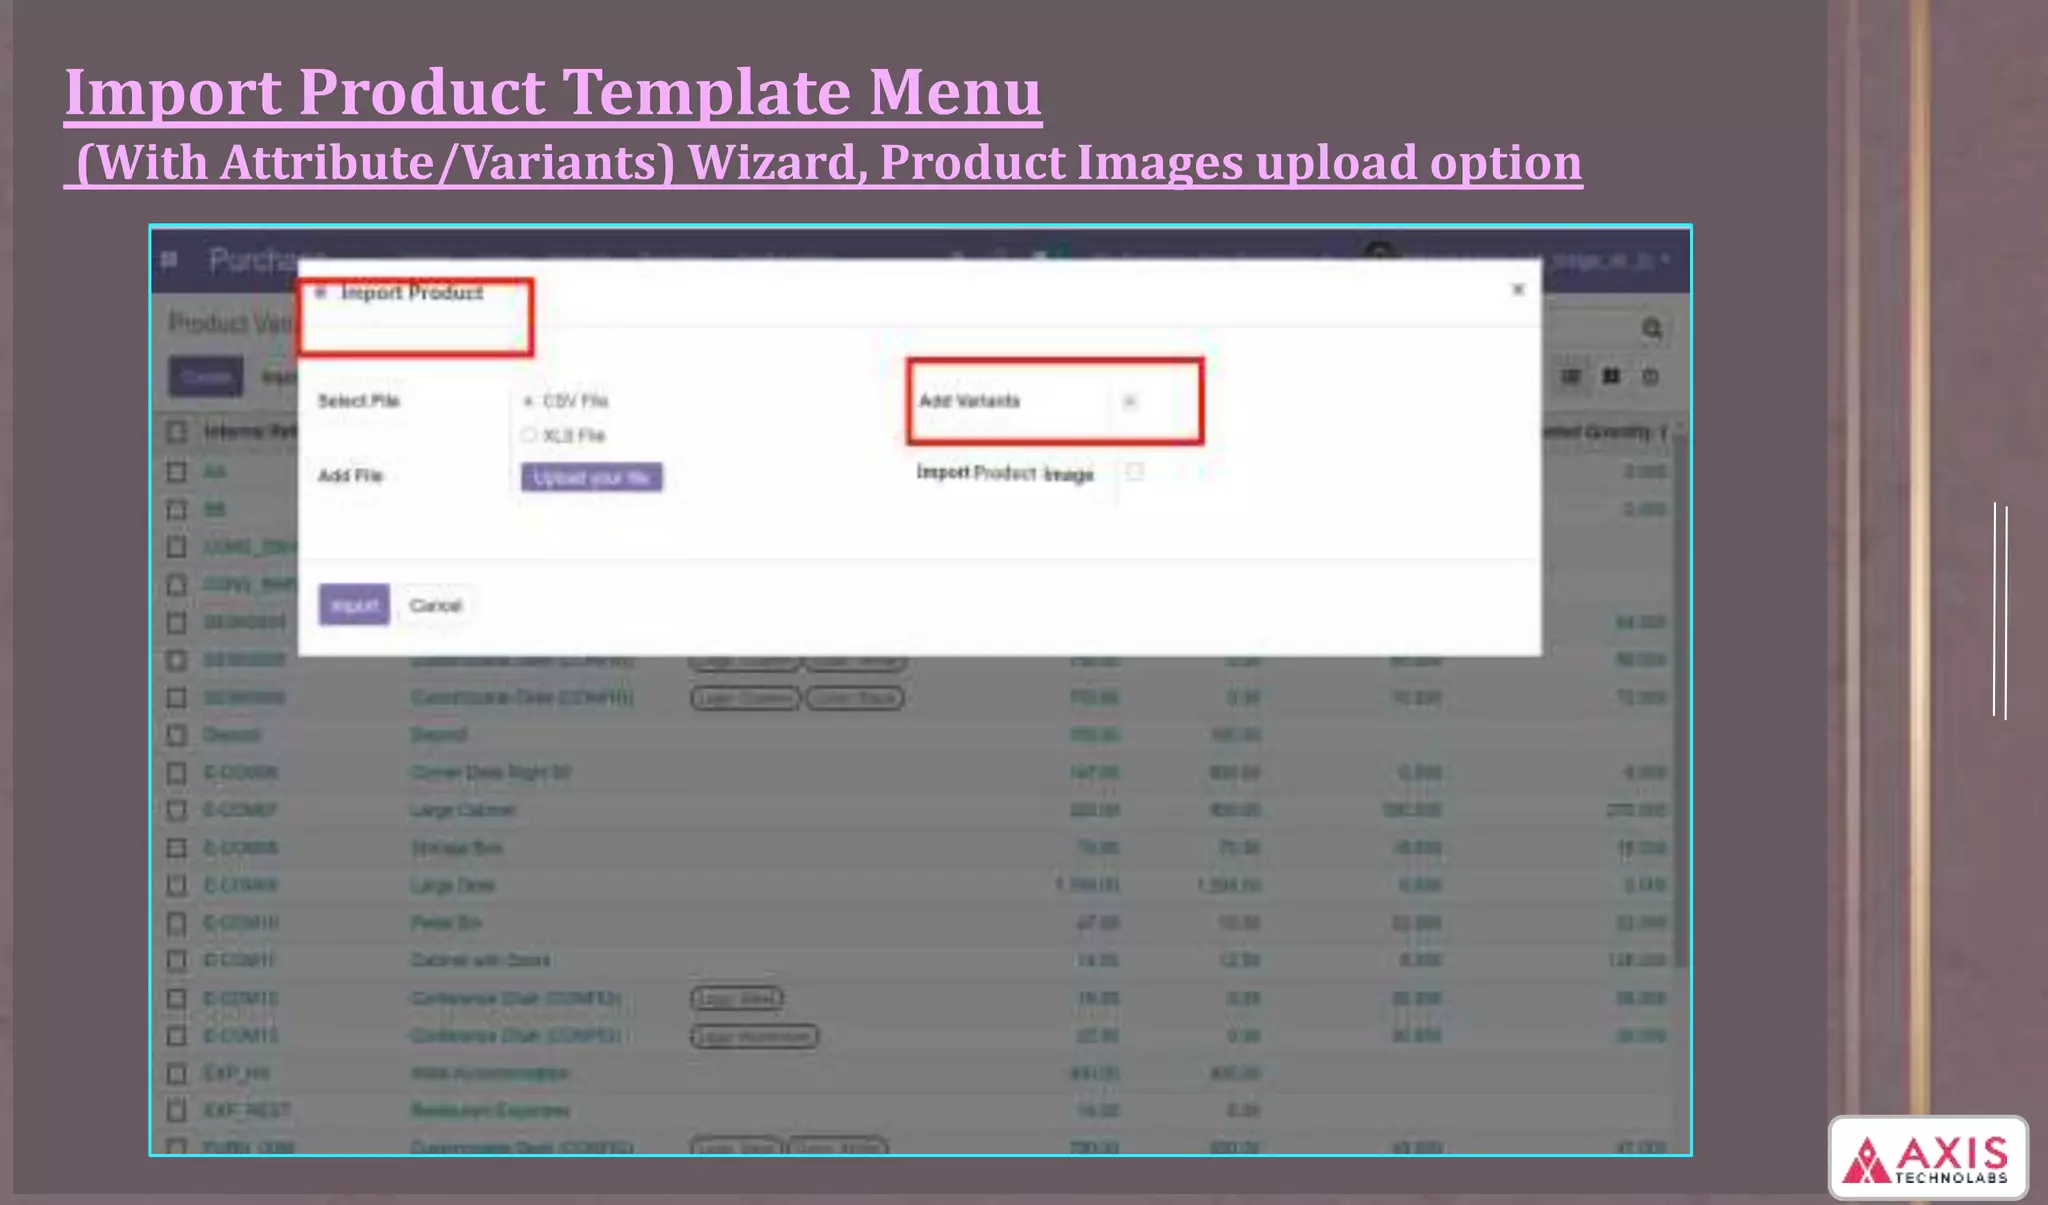The width and height of the screenshot is (2048, 1205).
Task: Click the Select File field label
Action: (x=358, y=401)
